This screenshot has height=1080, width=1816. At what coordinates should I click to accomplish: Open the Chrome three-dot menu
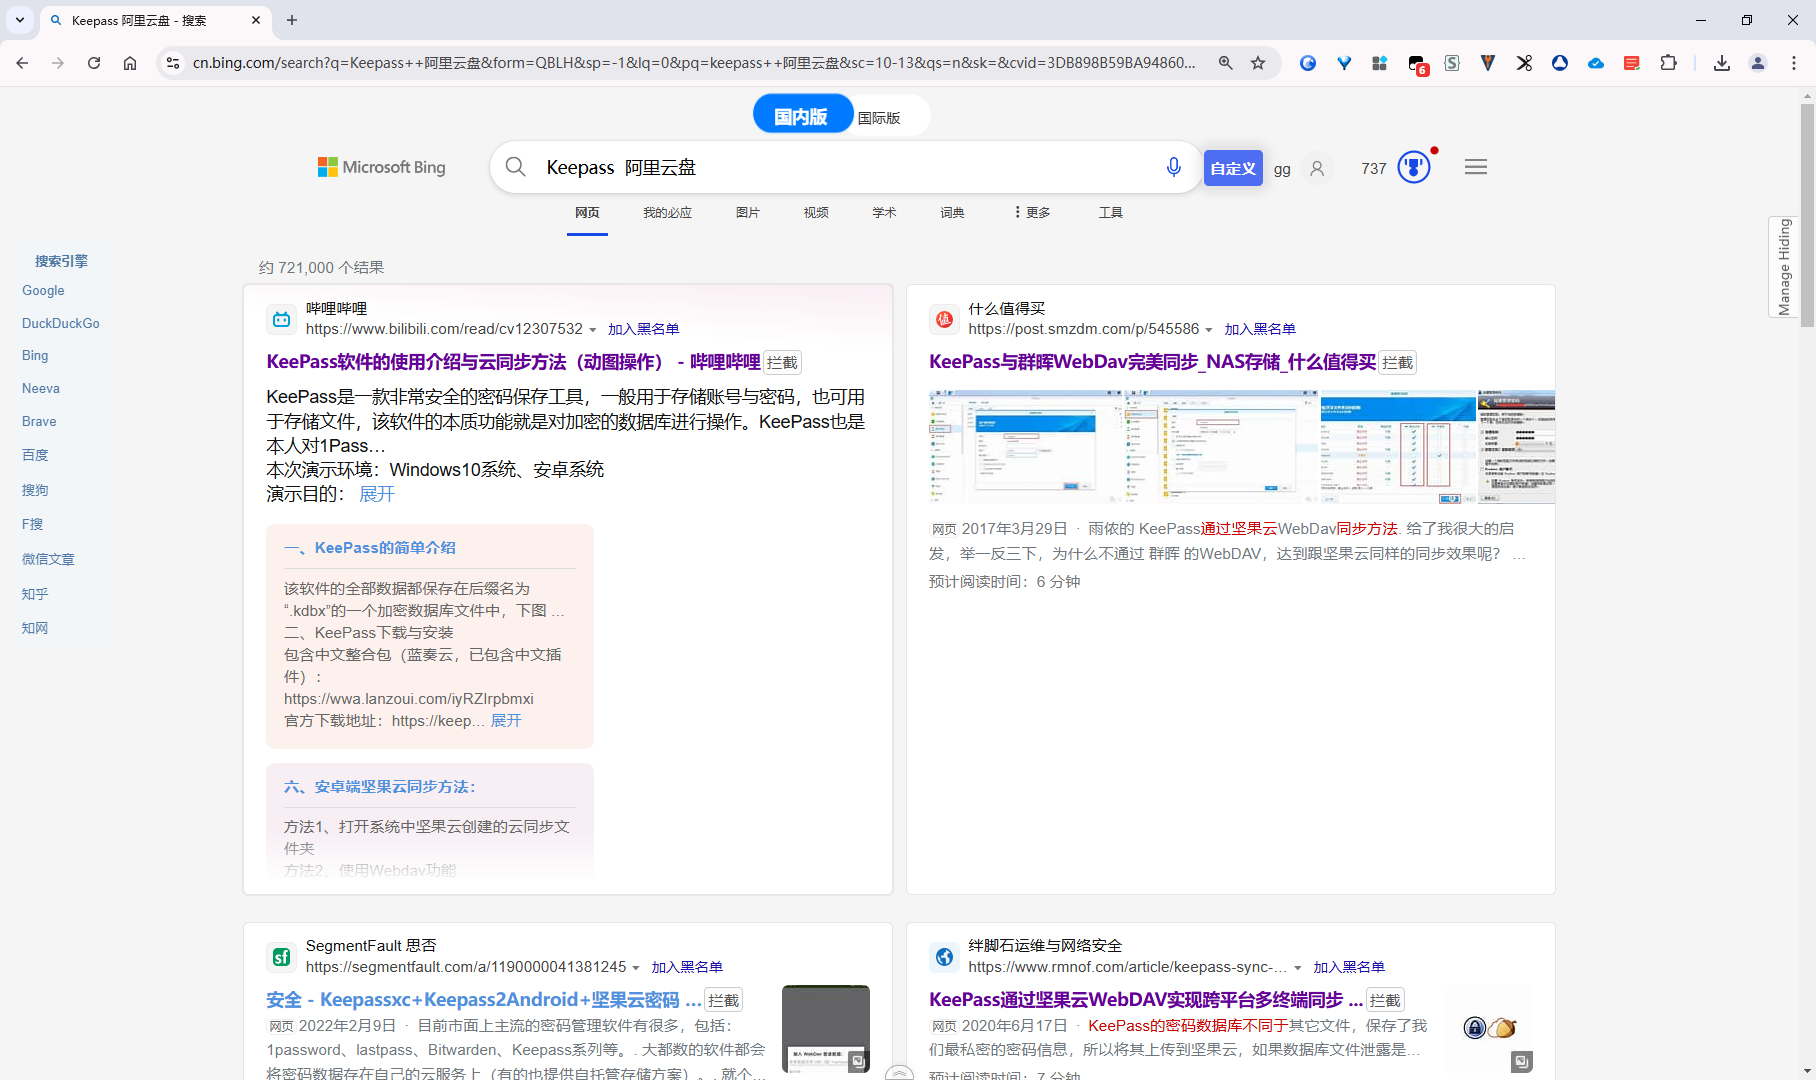tap(1794, 63)
